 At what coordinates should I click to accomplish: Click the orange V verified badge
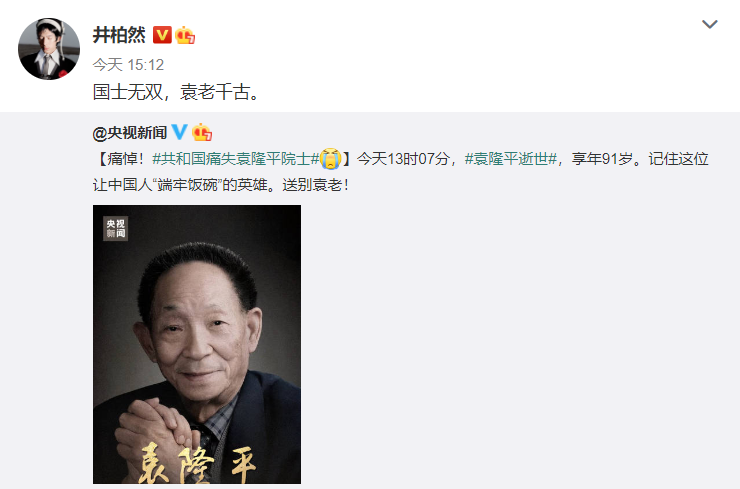click(162, 35)
